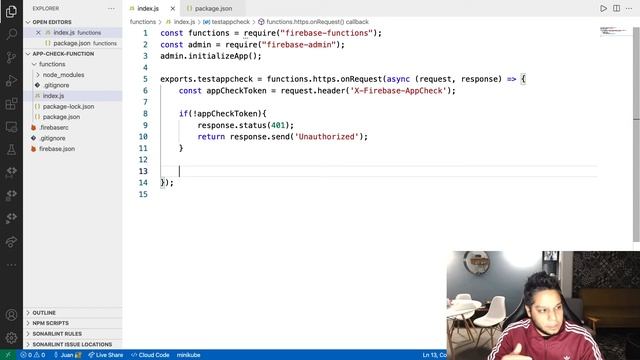
Task: Click the 401 status code value
Action: [278, 125]
